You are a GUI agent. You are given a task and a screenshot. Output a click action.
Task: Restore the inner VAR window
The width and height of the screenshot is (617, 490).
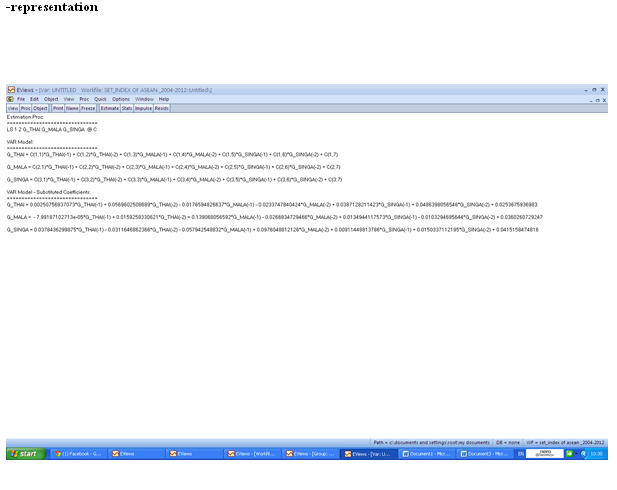[x=598, y=100]
